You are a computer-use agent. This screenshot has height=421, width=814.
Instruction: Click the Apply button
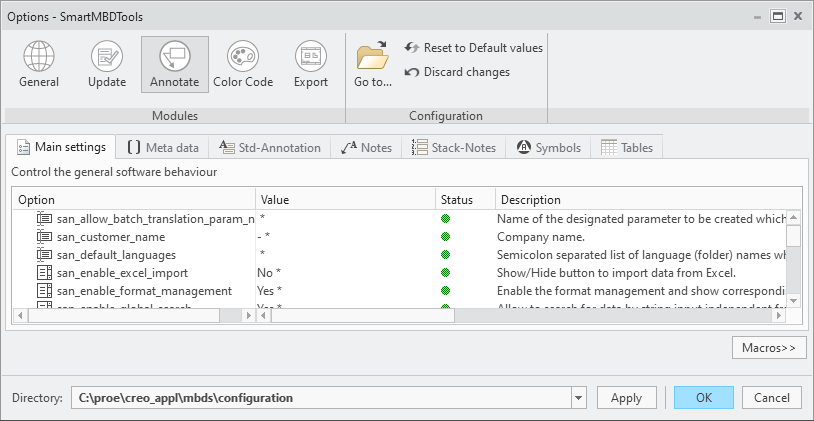coord(626,398)
